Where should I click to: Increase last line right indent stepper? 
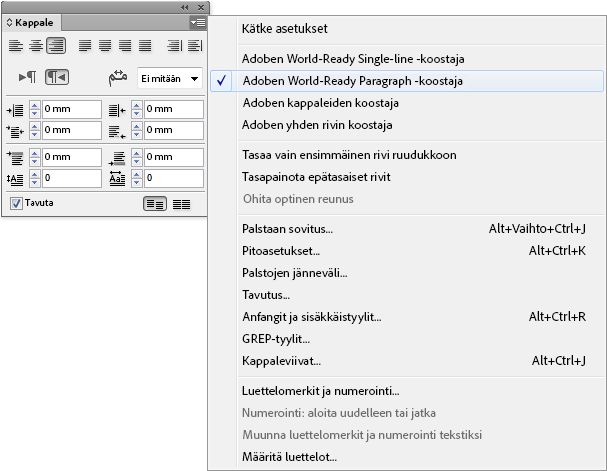[137, 126]
